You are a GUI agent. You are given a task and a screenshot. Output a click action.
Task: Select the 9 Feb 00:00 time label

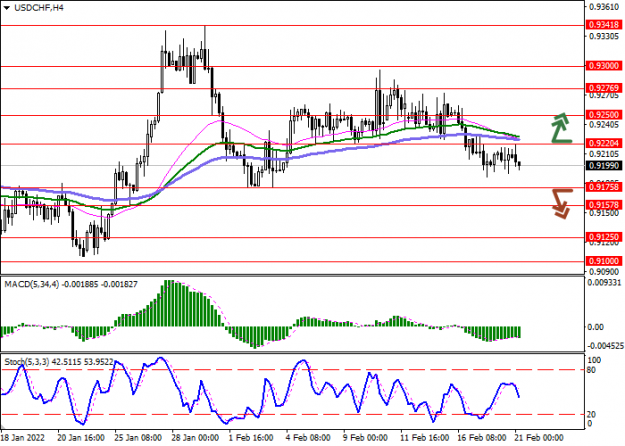pos(366,438)
